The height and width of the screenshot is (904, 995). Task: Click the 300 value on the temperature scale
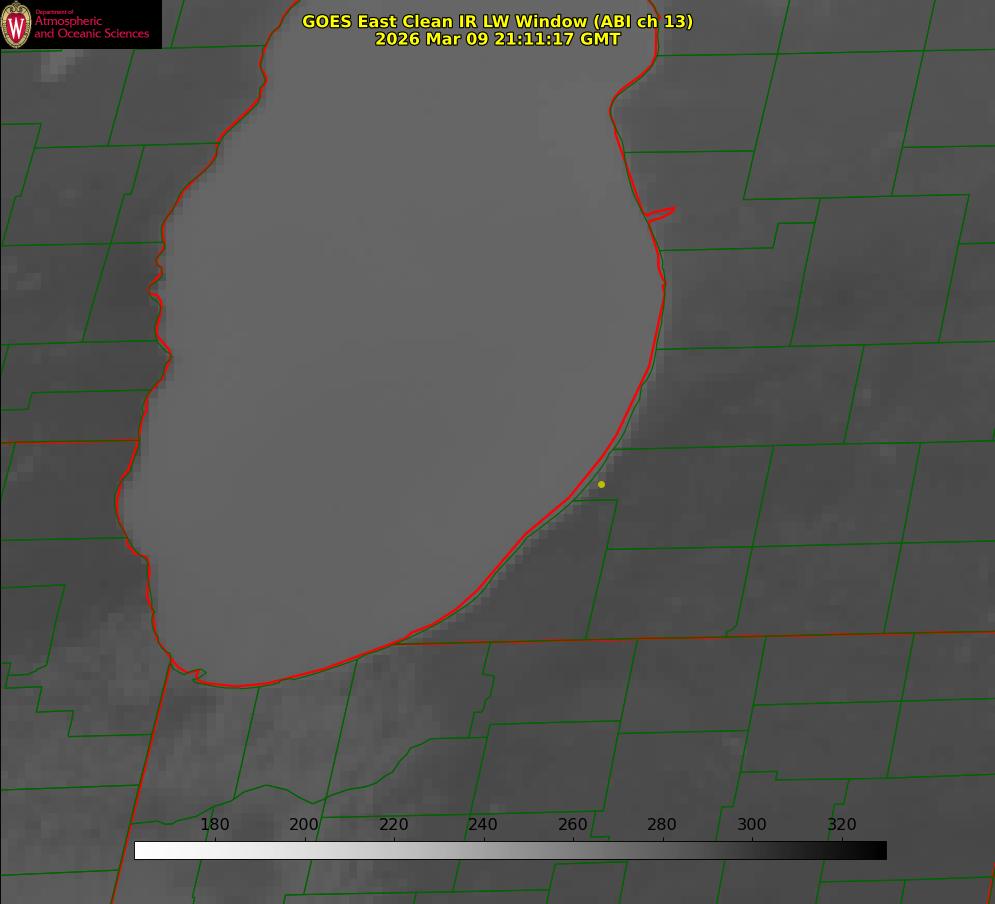point(751,825)
